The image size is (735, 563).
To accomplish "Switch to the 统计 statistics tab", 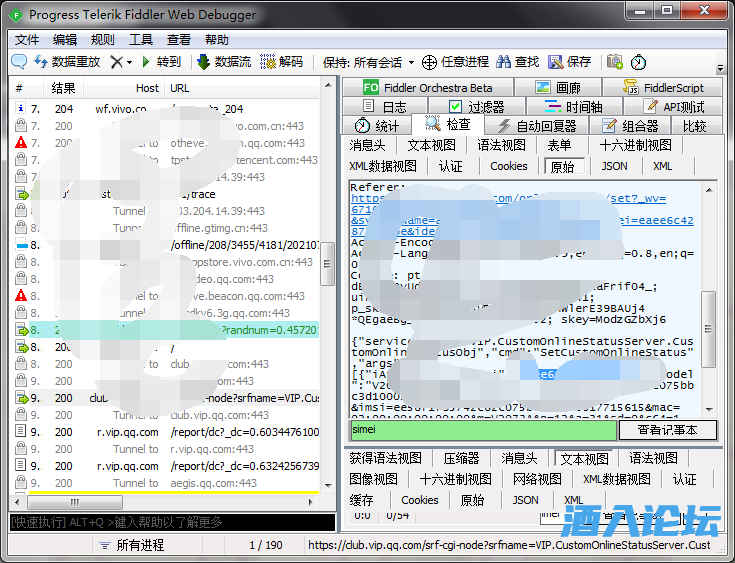I will 377,126.
